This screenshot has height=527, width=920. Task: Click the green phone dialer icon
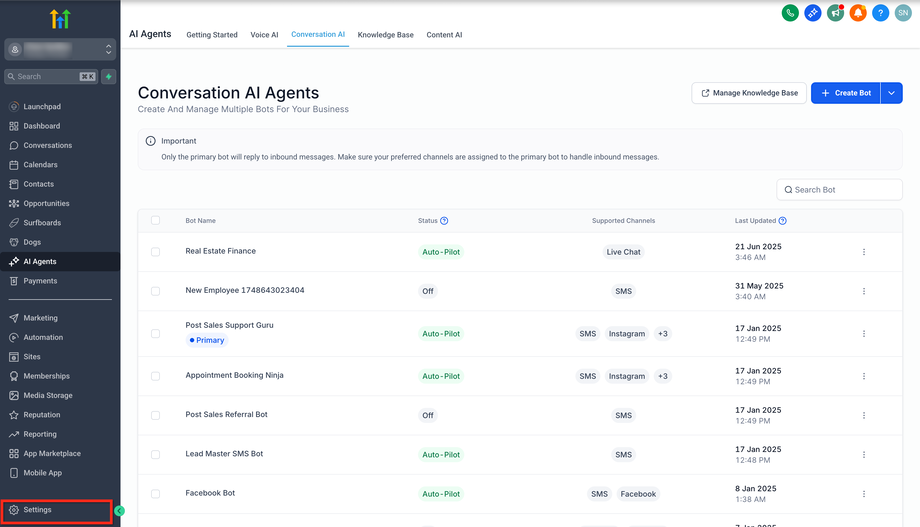790,13
